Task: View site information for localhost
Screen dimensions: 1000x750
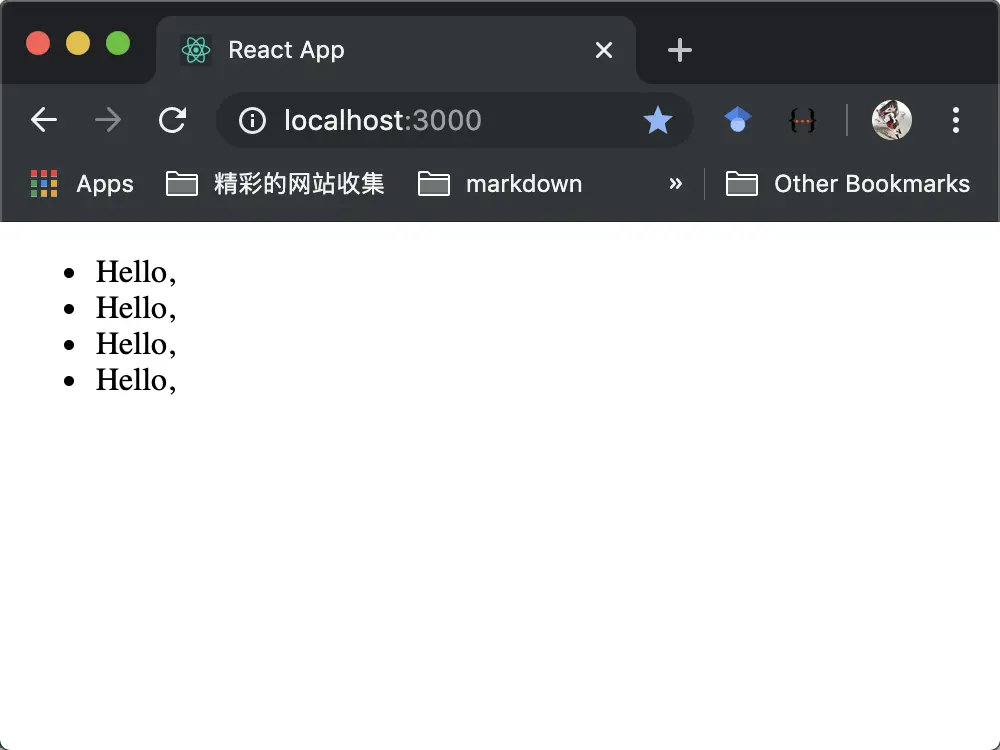Action: [x=252, y=120]
